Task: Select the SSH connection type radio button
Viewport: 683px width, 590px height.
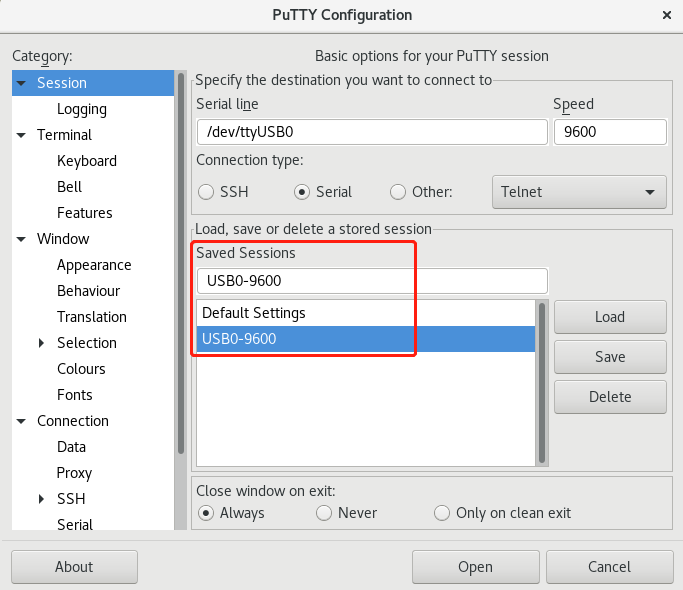Action: (206, 192)
